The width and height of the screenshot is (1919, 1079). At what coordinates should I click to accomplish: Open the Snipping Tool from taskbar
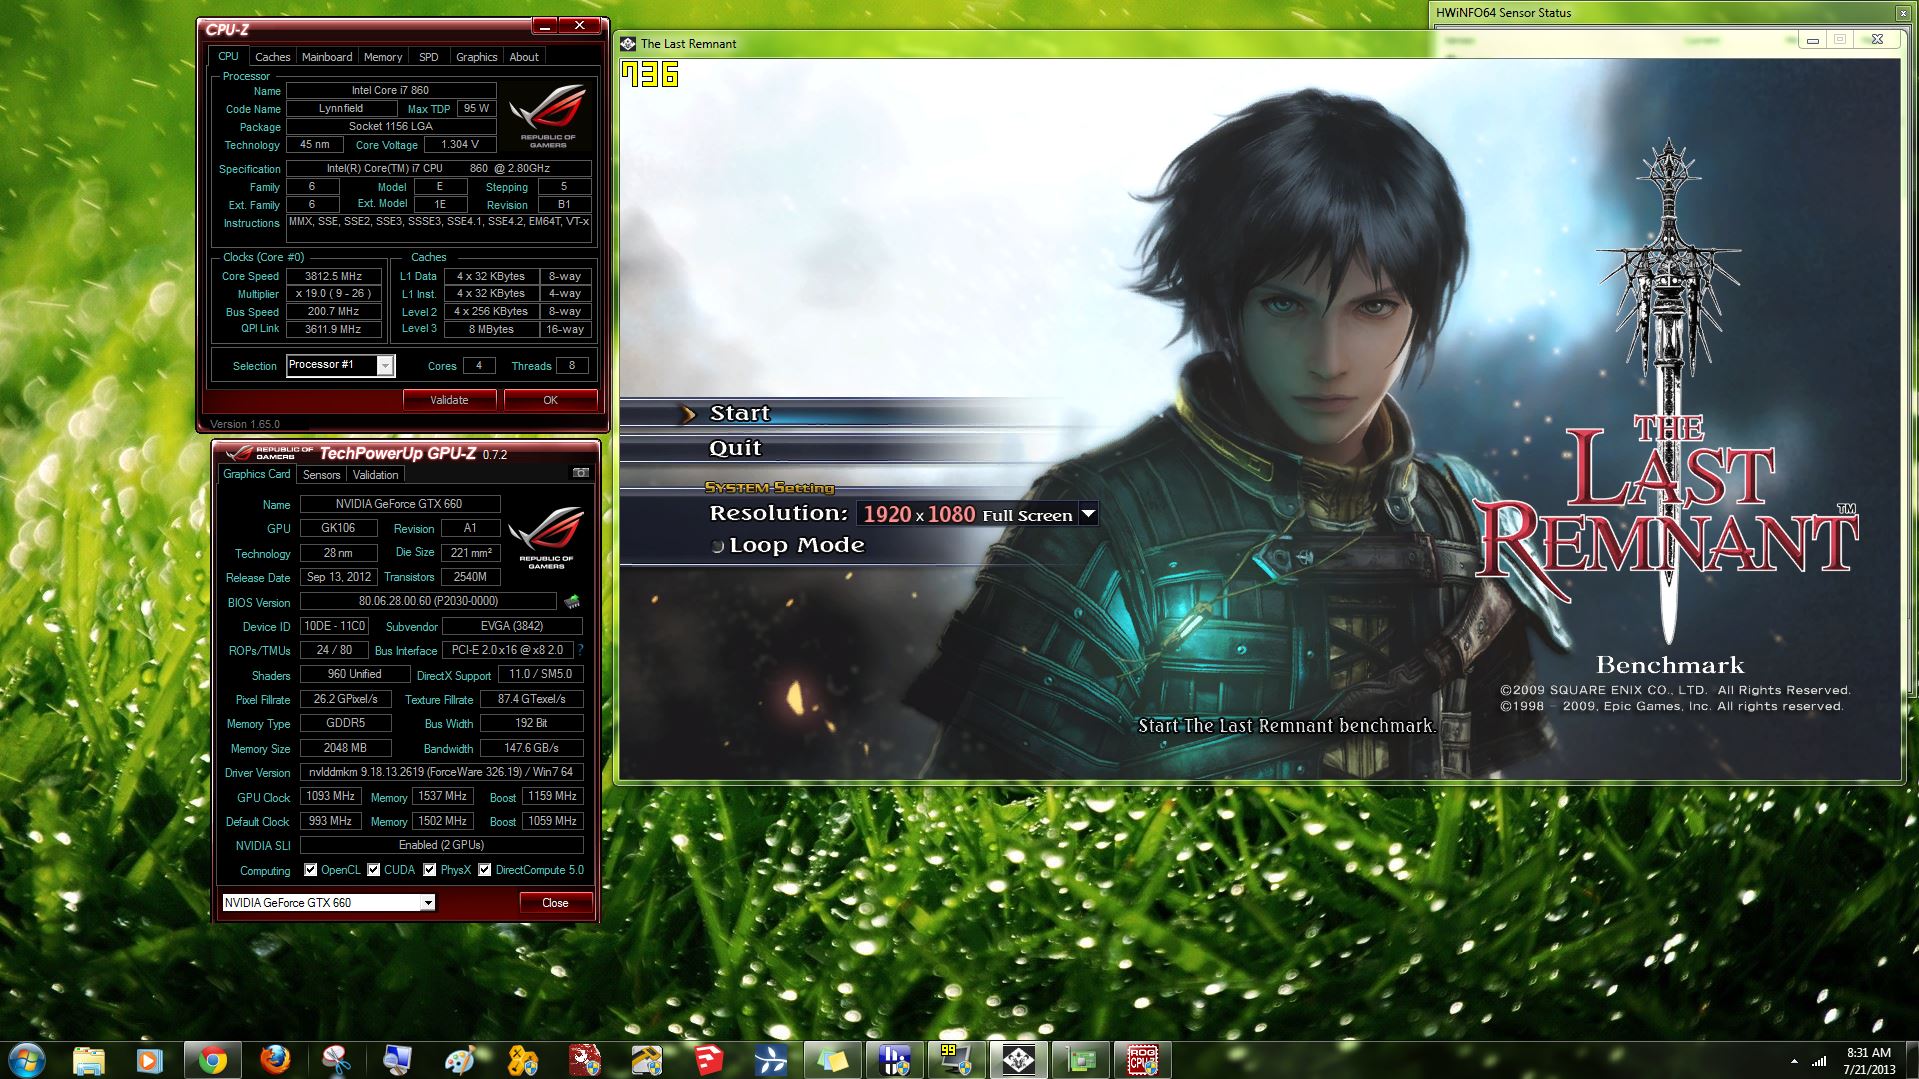[336, 1059]
